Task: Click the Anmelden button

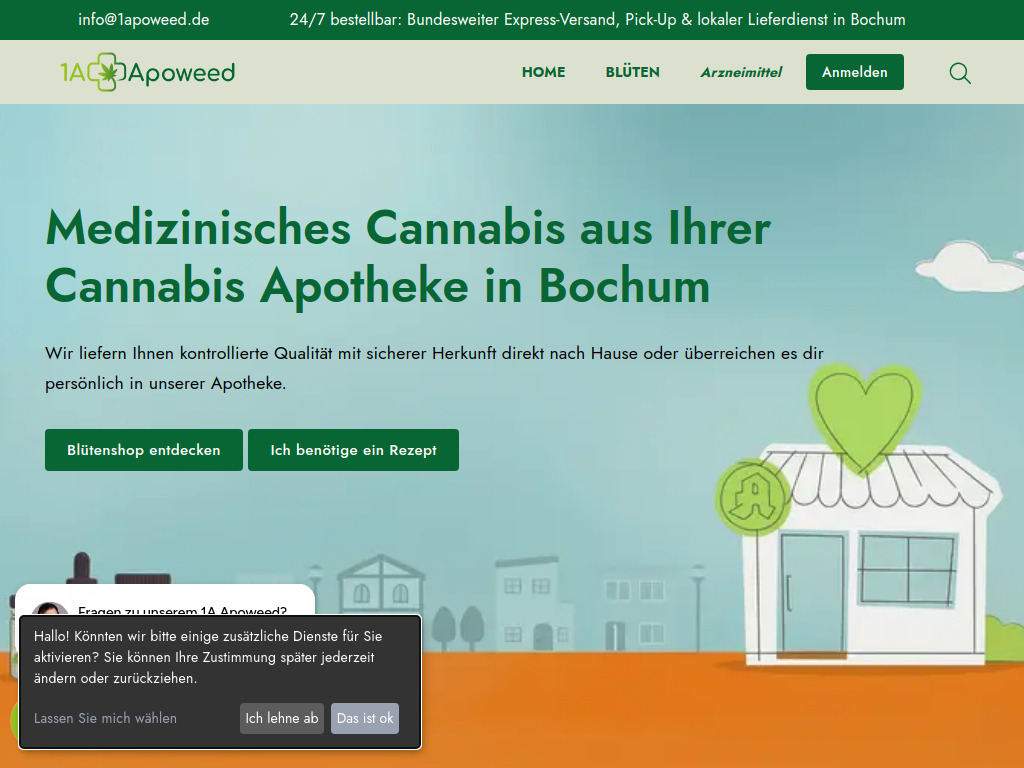Action: pos(854,72)
